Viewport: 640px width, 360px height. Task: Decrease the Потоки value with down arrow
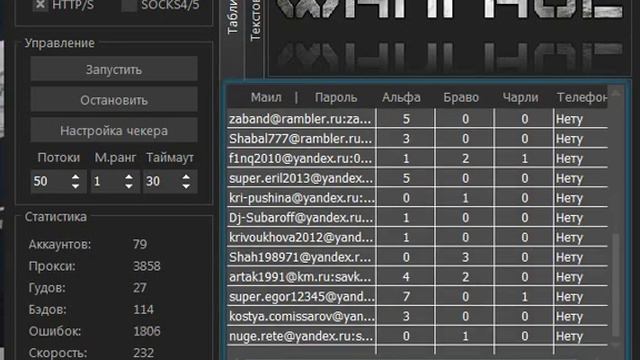(76, 186)
